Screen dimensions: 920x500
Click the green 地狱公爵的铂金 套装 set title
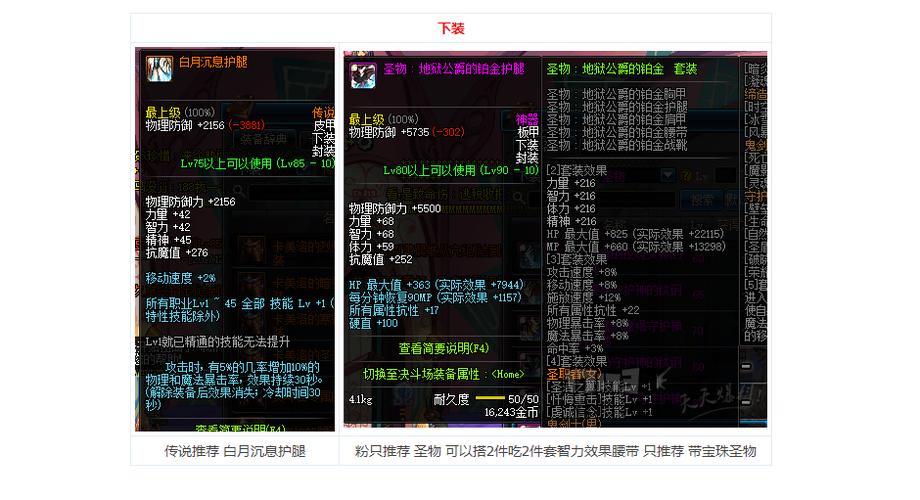622,69
